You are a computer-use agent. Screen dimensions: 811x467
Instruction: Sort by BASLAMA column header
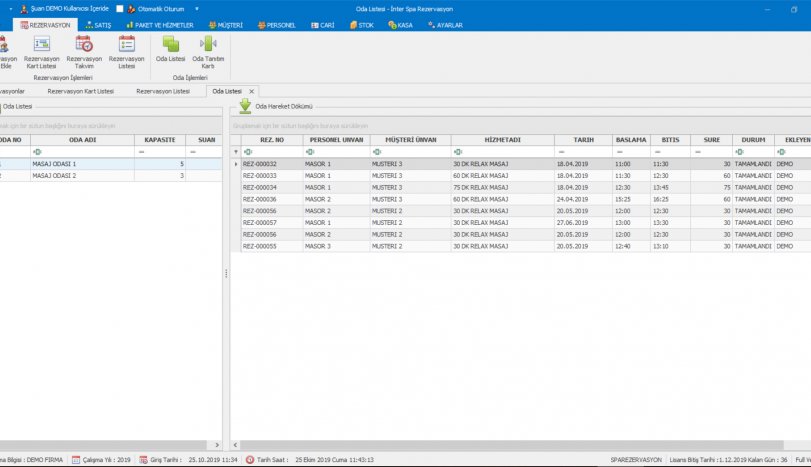[631, 140]
